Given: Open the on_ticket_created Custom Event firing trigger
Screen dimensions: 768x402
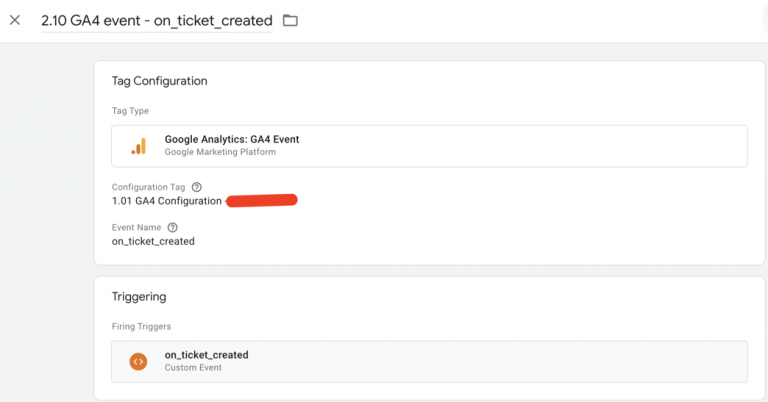Looking at the screenshot, I should pyautogui.click(x=429, y=361).
